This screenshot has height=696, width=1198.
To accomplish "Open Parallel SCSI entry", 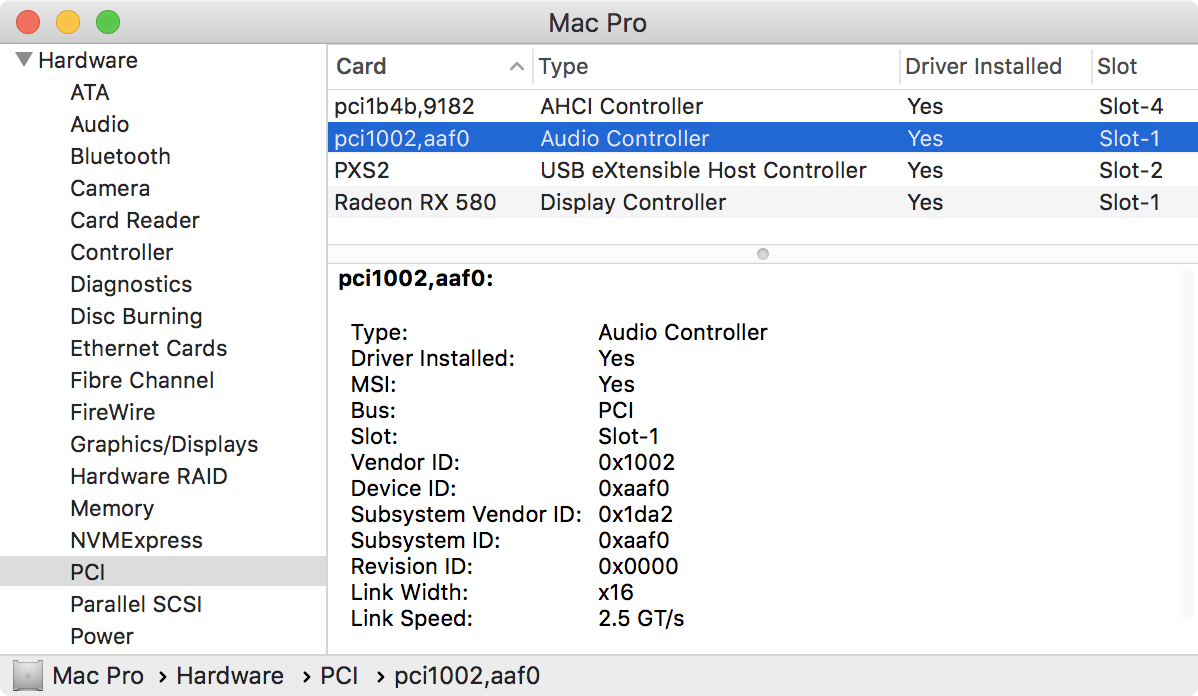I will point(136,604).
